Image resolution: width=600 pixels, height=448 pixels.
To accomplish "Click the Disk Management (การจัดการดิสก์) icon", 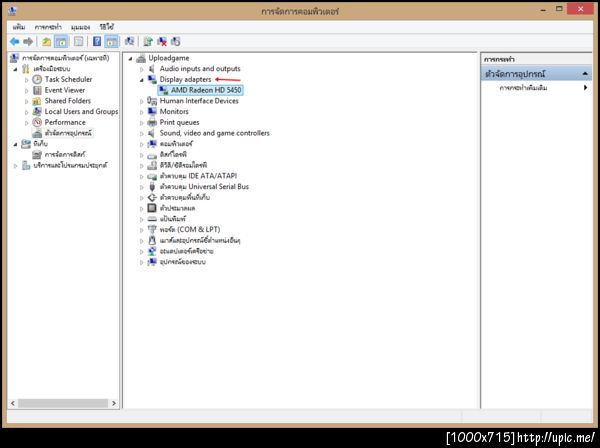I will point(37,154).
